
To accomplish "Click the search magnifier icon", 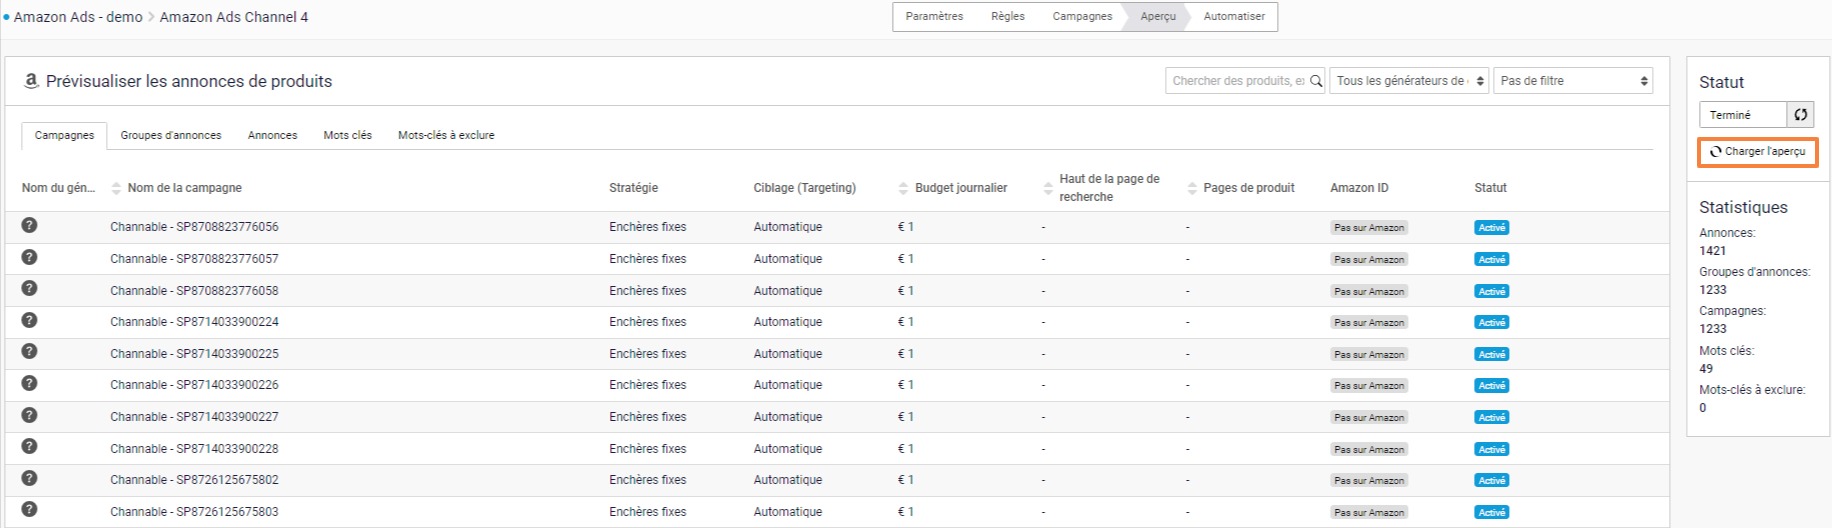I will (1316, 81).
